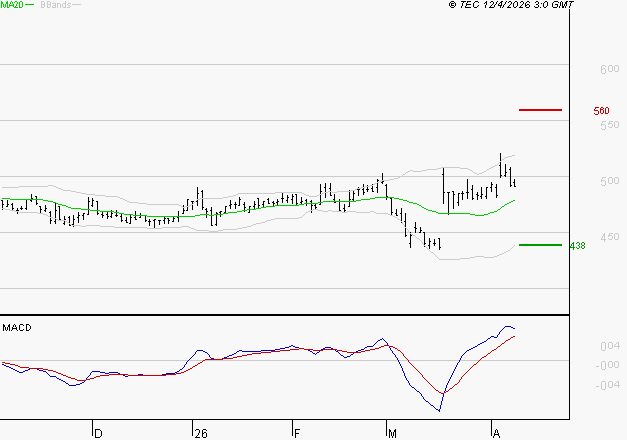The width and height of the screenshot is (627, 440).
Task: Click the MA20 legend label
Action: tap(11, 5)
